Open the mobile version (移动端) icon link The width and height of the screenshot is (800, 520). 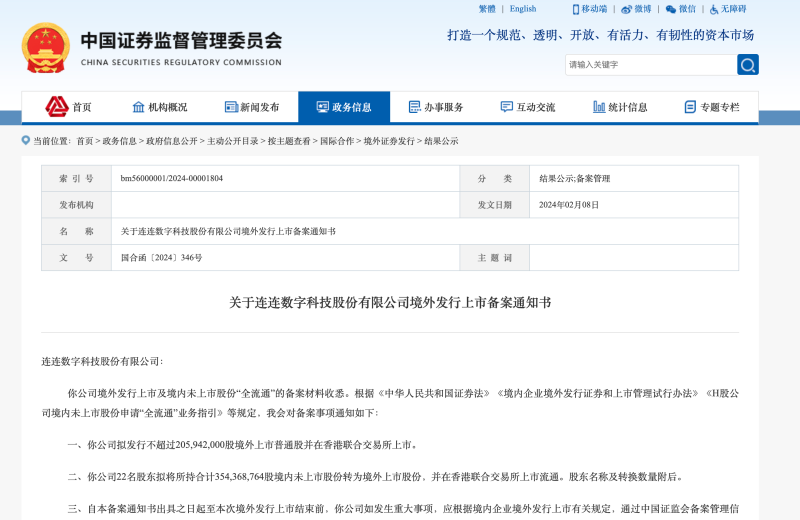tap(589, 9)
